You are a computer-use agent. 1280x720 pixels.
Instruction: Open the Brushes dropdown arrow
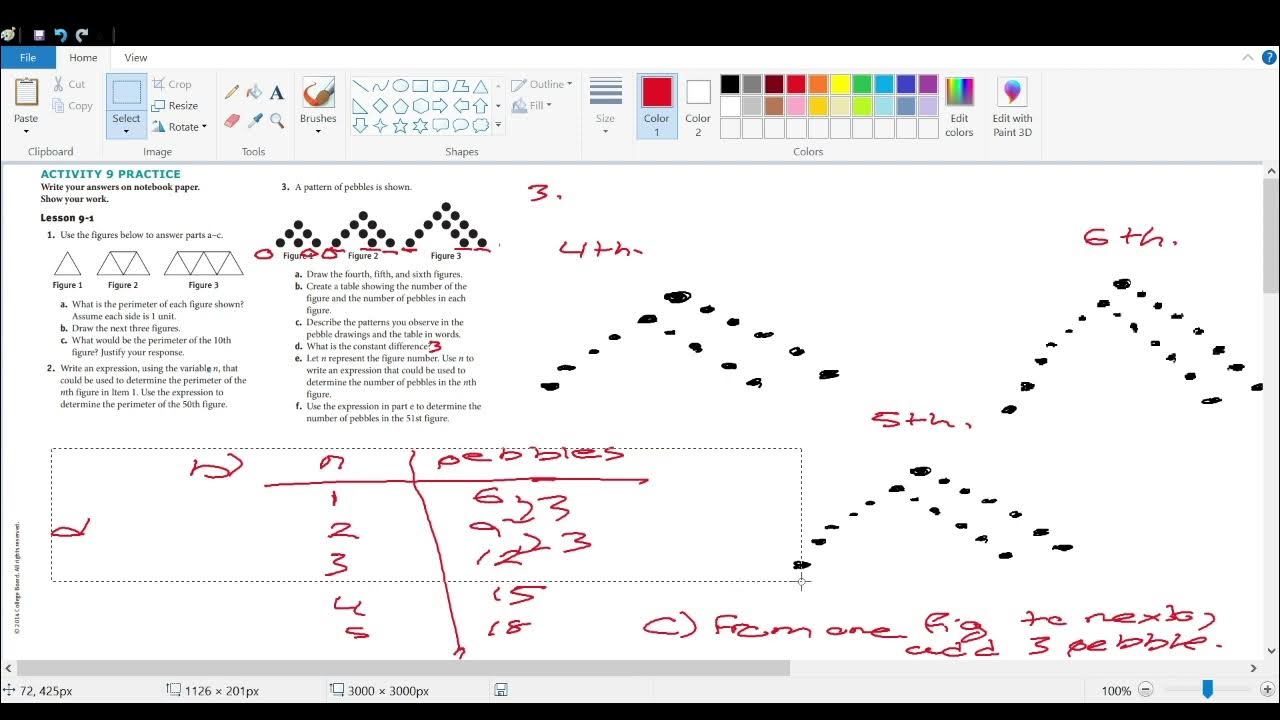click(x=318, y=131)
